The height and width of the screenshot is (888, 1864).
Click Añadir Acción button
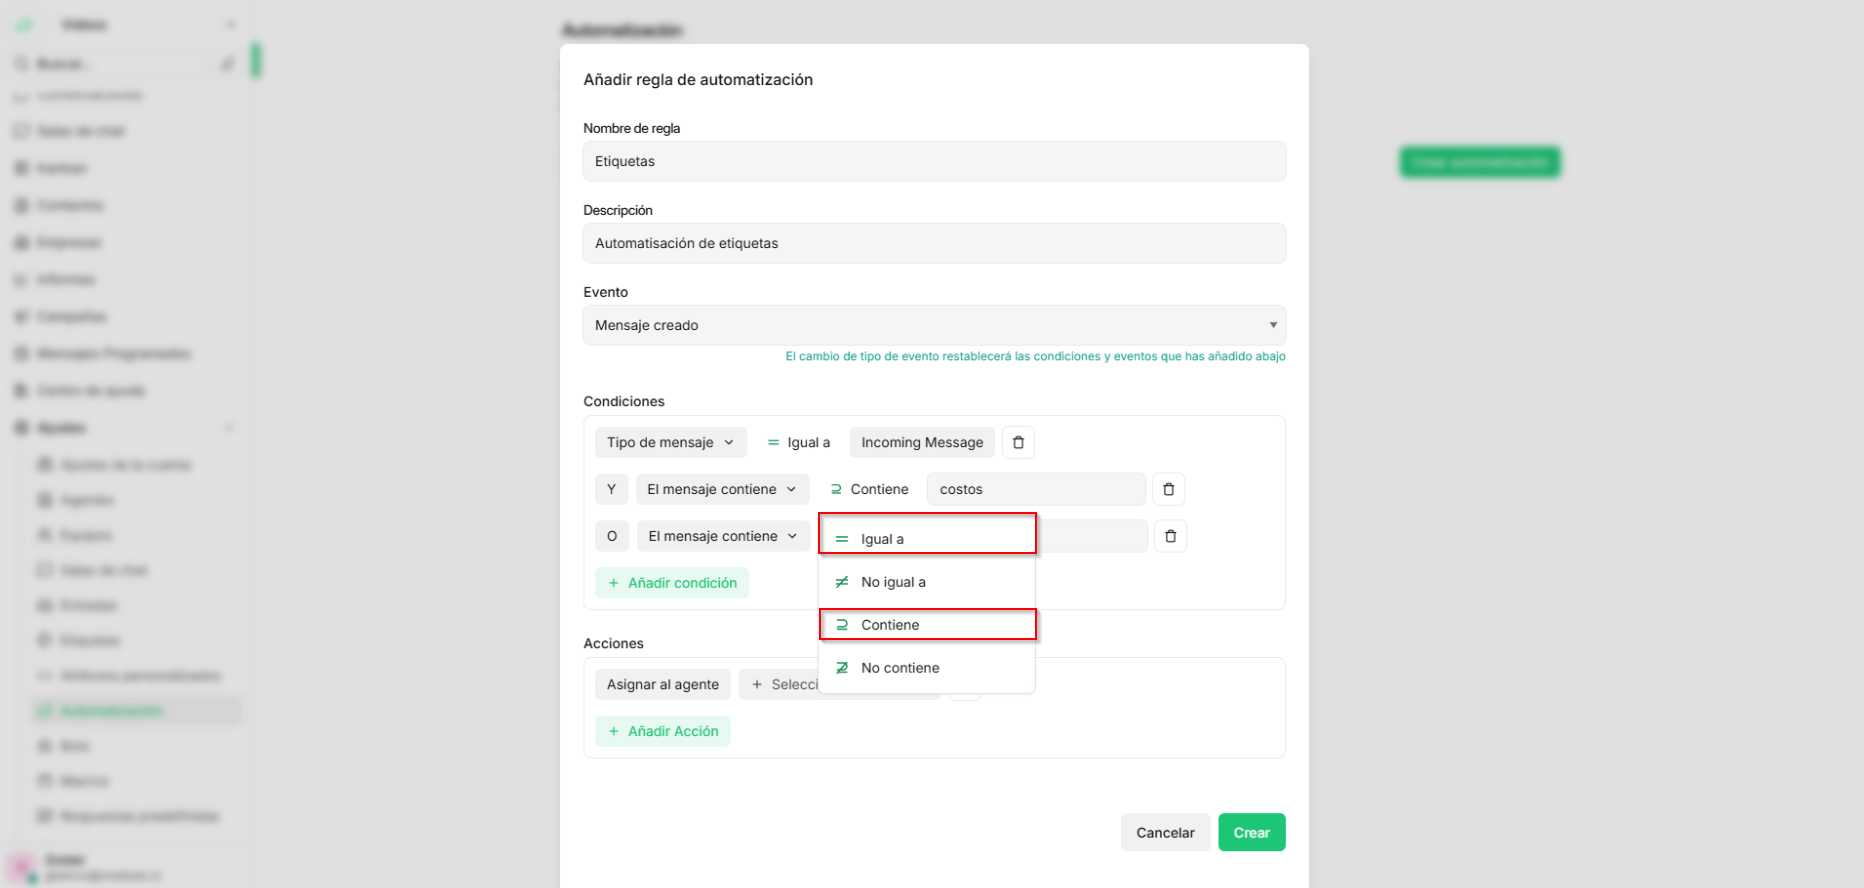click(x=663, y=731)
